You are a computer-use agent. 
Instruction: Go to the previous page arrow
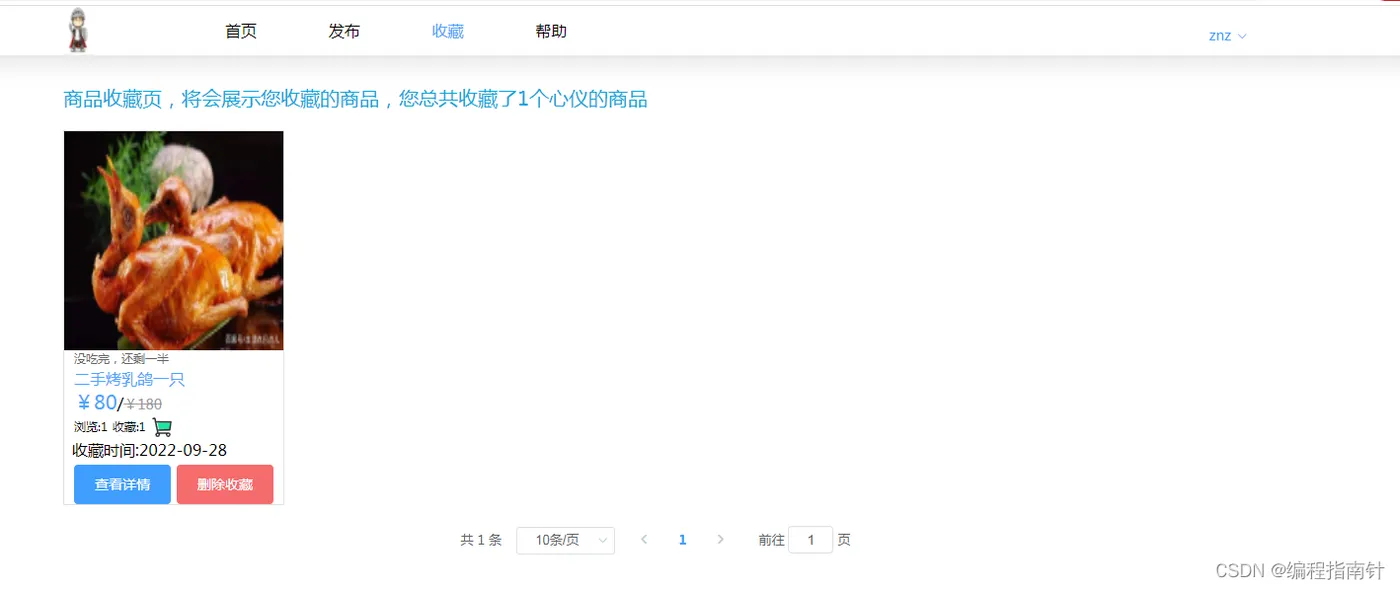644,540
